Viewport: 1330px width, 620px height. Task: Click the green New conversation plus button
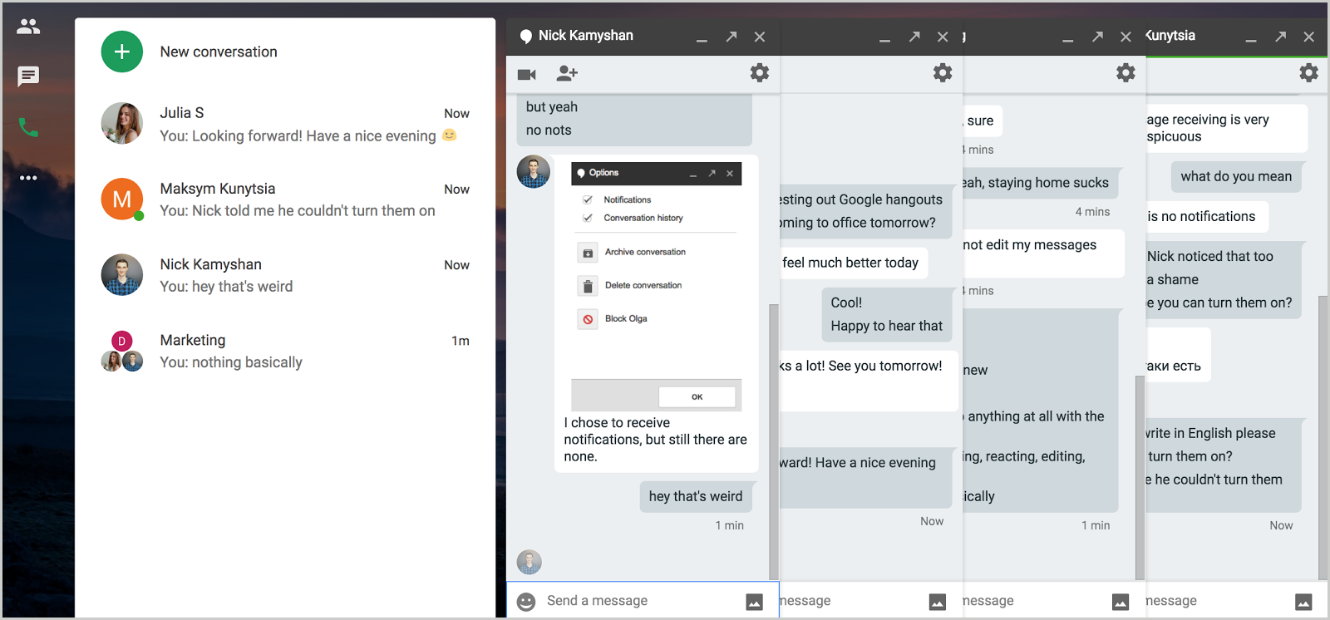tap(122, 52)
